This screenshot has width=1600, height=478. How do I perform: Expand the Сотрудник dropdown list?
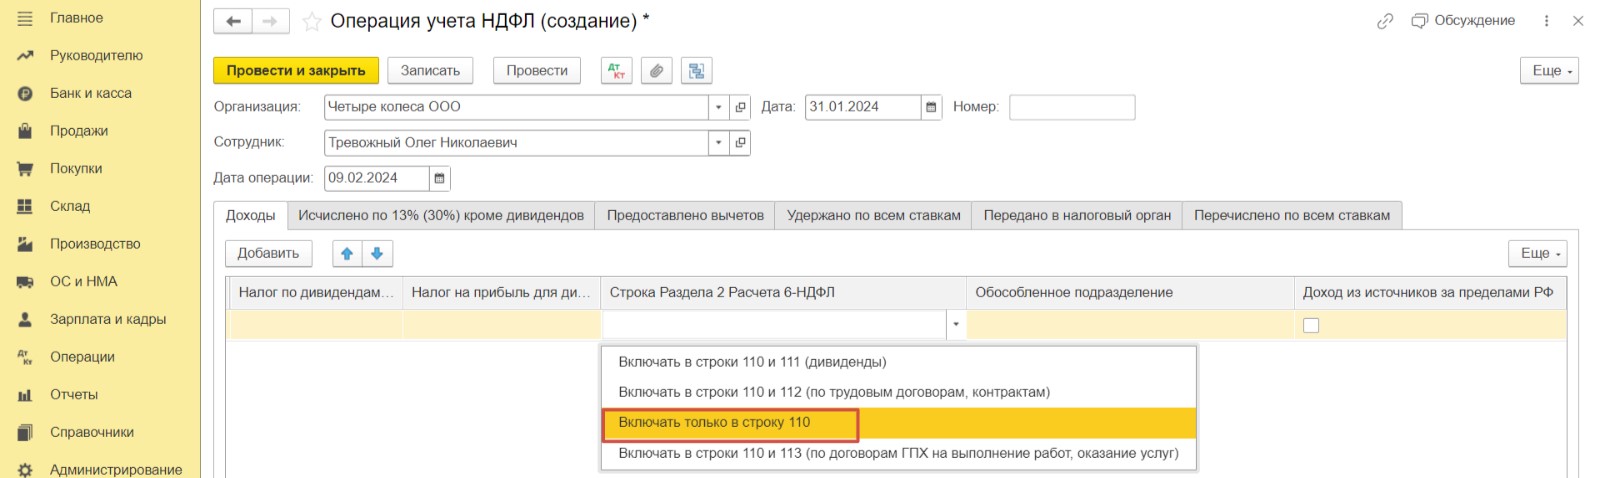[x=718, y=143]
